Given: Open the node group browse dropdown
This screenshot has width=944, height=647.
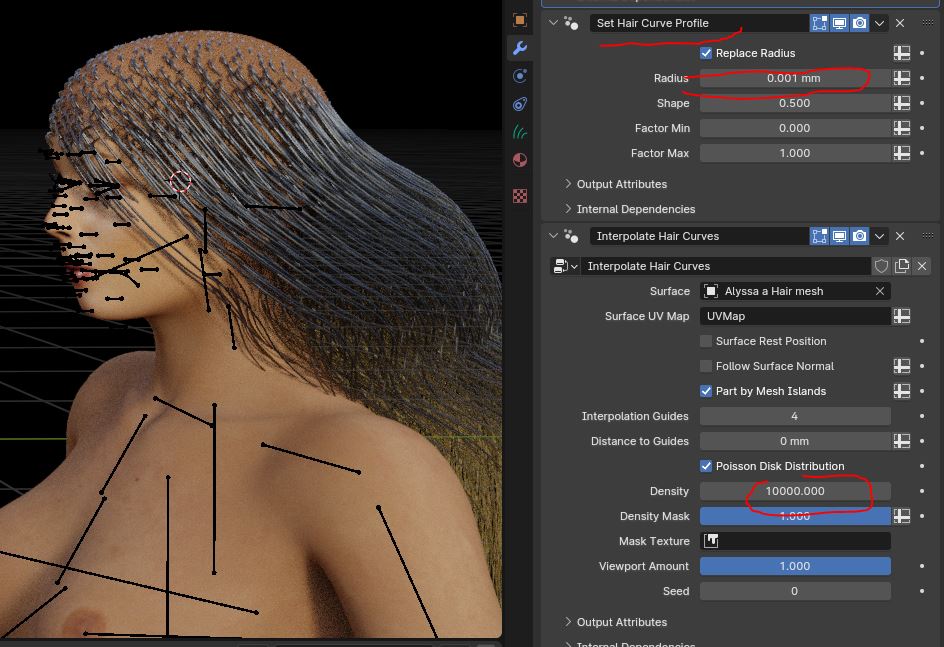Looking at the screenshot, I should (566, 266).
